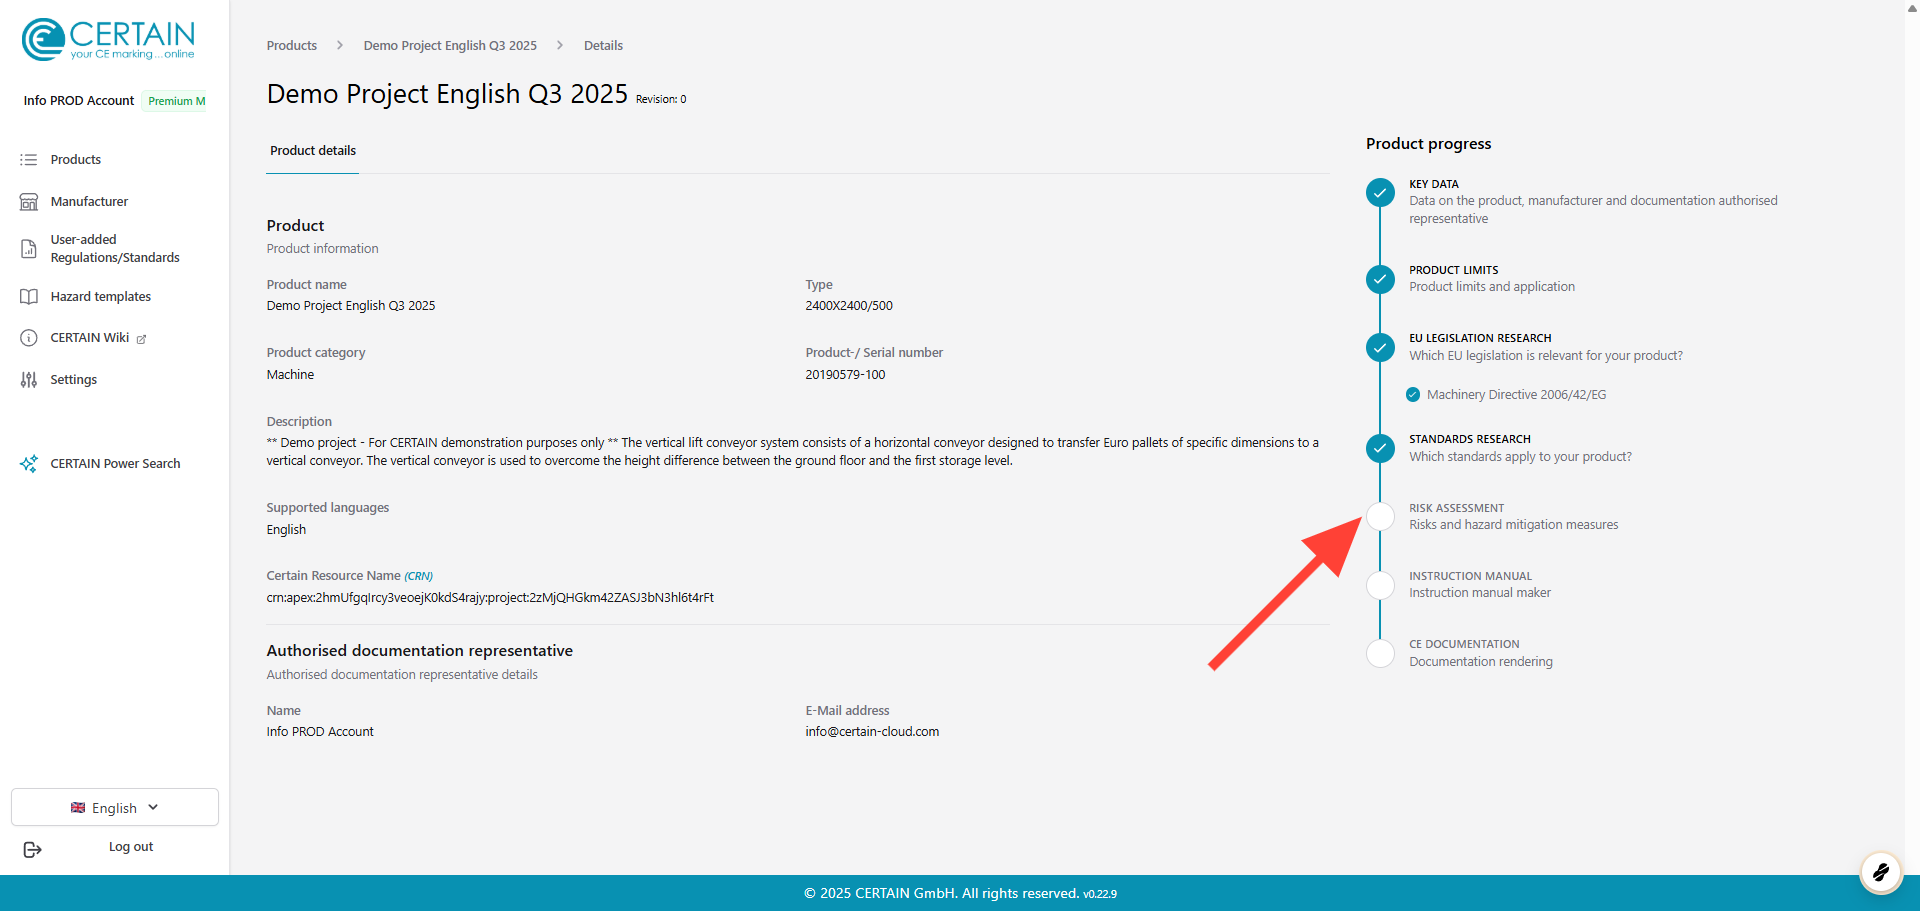Click the version number v0.22.9 in footer
Viewport: 1920px width, 911px height.
point(1100,894)
